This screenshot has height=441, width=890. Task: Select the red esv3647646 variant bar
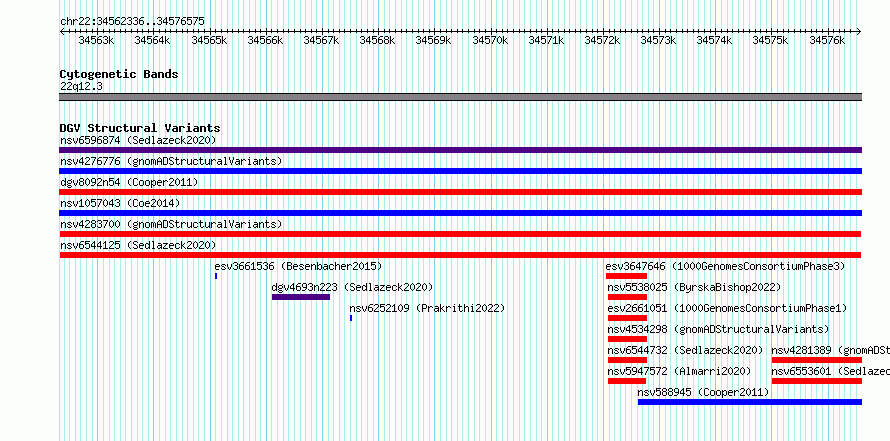click(x=626, y=276)
